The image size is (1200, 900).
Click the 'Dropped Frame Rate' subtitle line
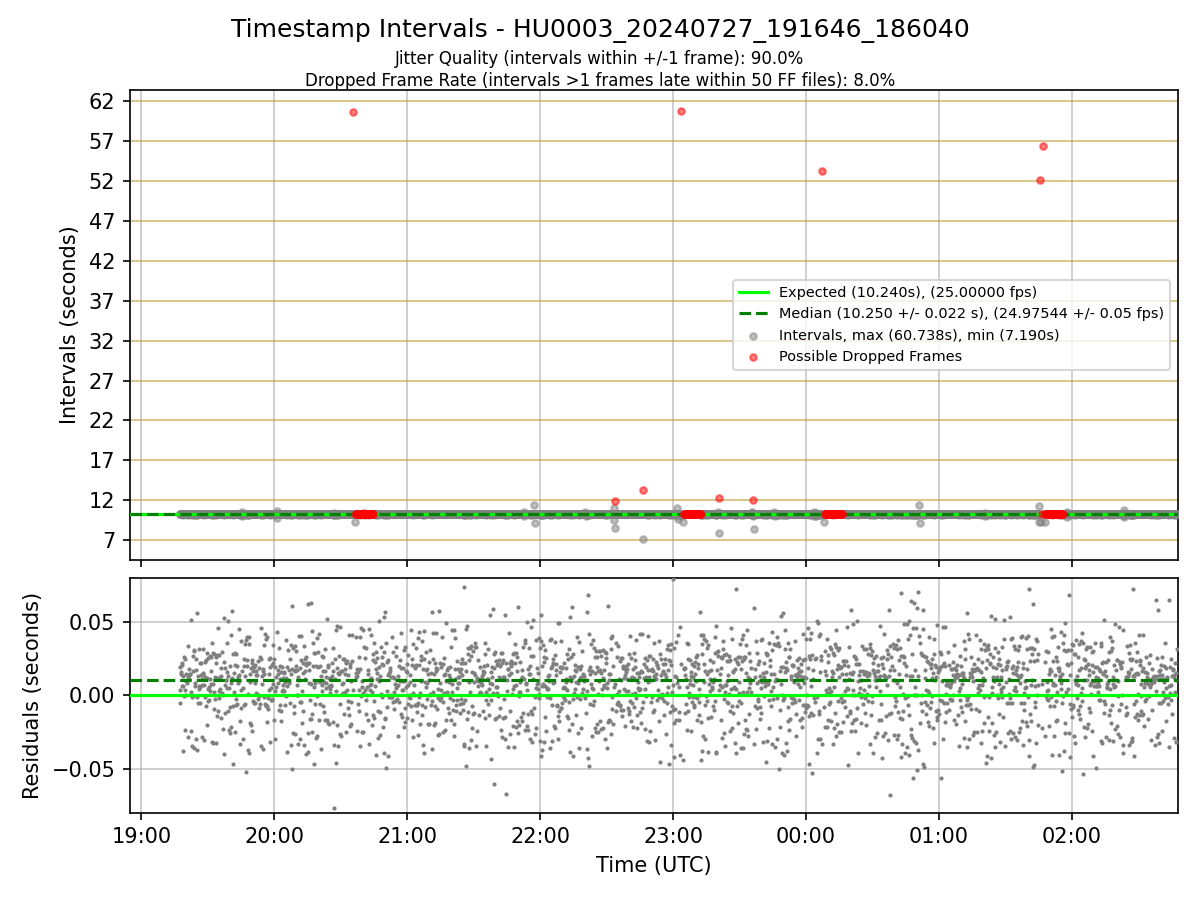(600, 80)
